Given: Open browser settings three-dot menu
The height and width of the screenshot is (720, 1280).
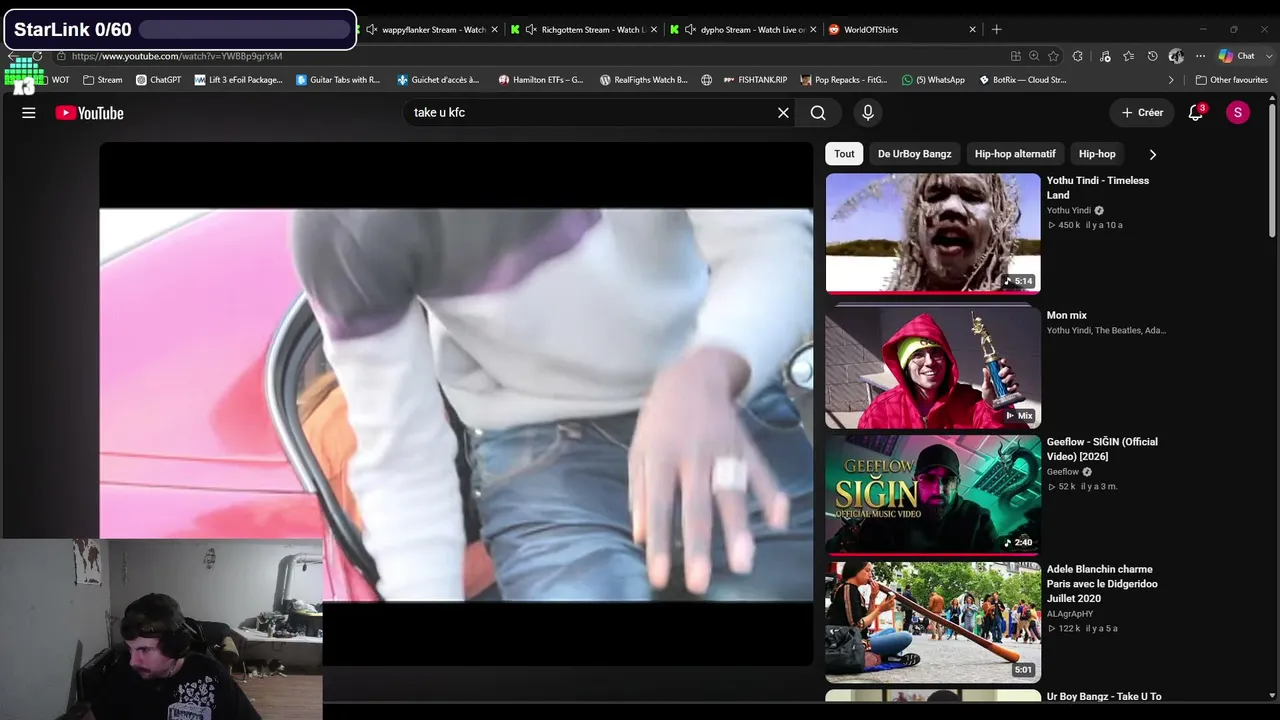Looking at the screenshot, I should 1200,56.
